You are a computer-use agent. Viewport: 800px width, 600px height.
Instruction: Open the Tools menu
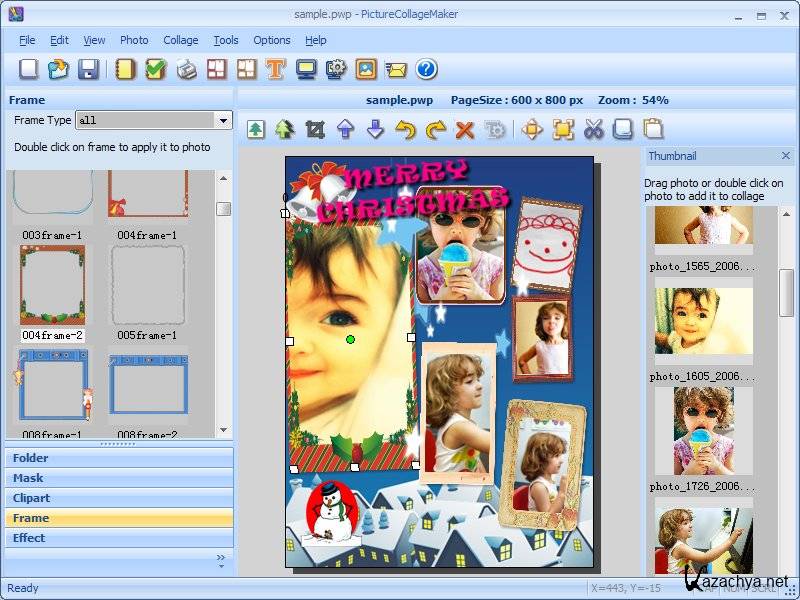pos(226,40)
